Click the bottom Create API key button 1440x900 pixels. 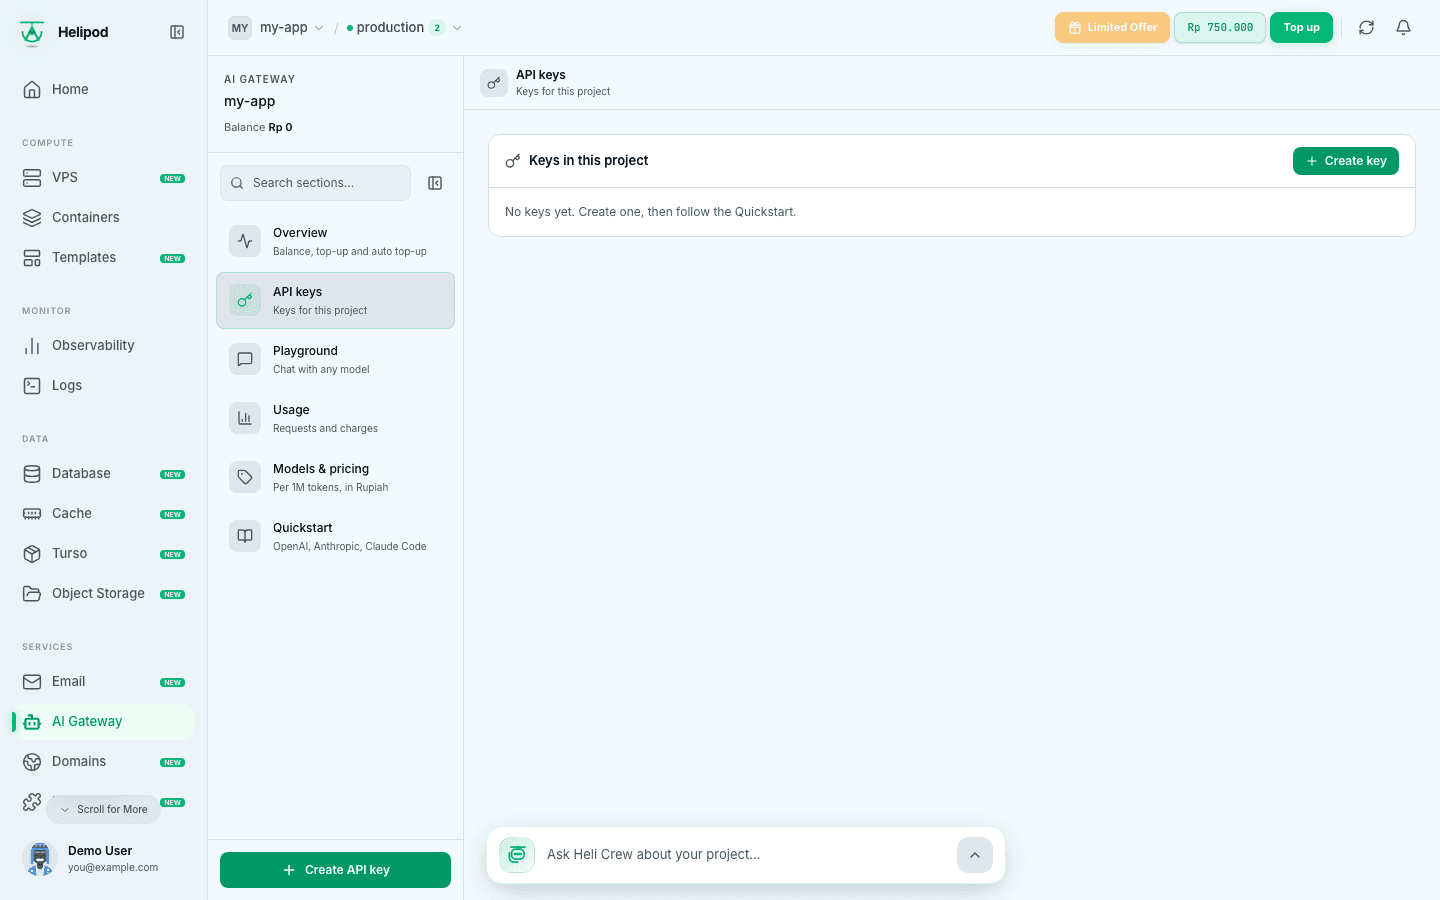335,870
